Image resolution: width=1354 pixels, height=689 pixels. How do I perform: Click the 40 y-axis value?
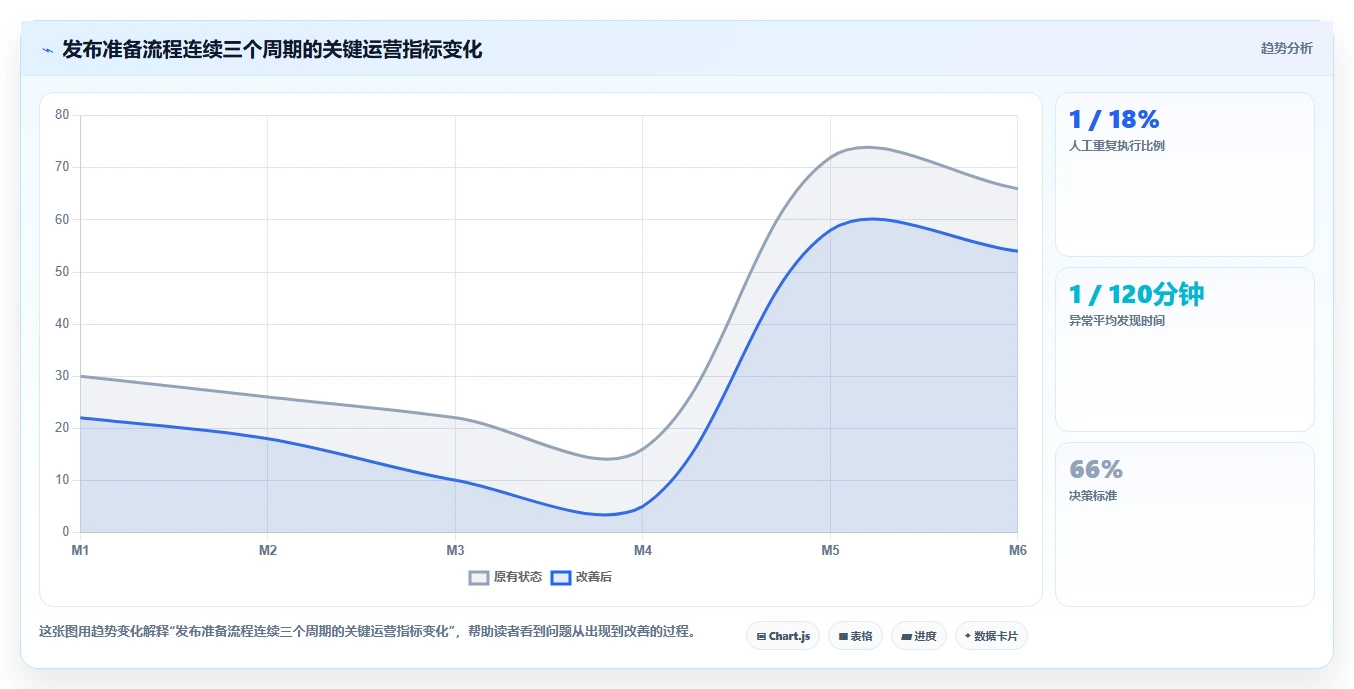tap(62, 324)
